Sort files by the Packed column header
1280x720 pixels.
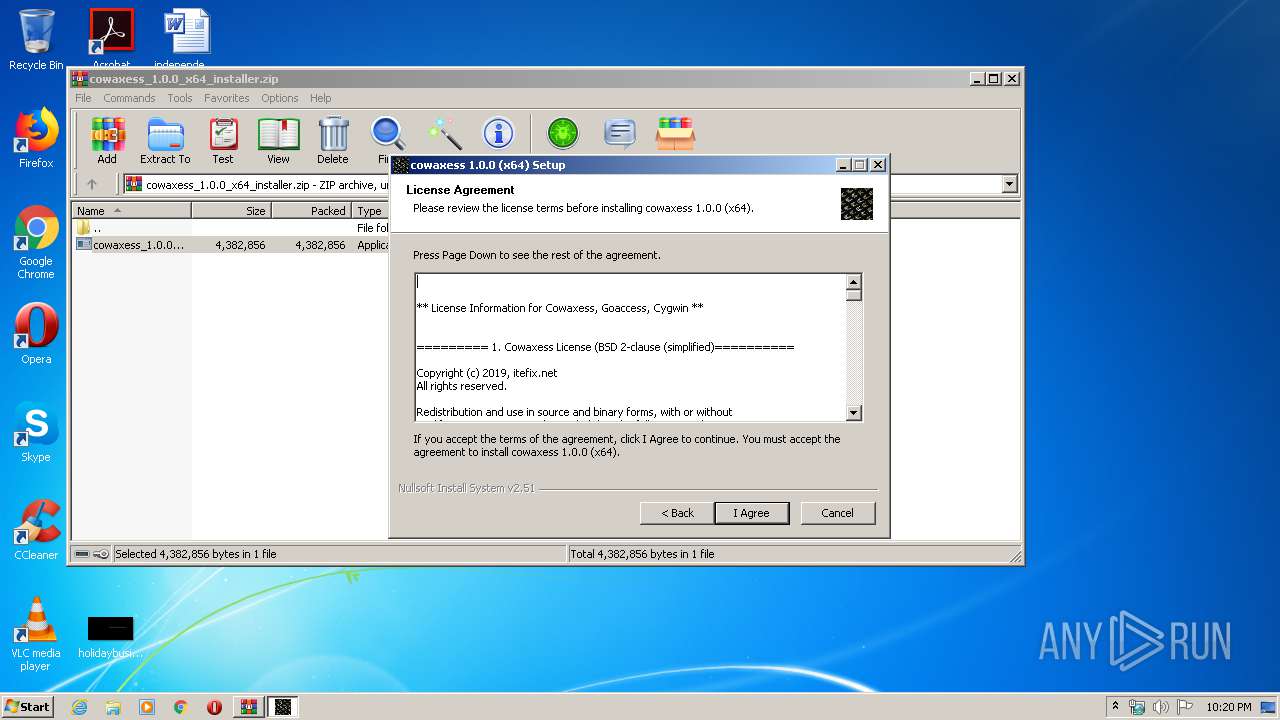(x=311, y=211)
